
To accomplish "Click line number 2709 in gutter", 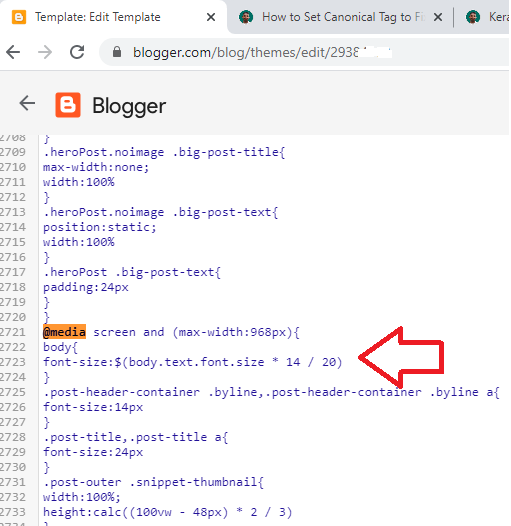I will pos(13,152).
